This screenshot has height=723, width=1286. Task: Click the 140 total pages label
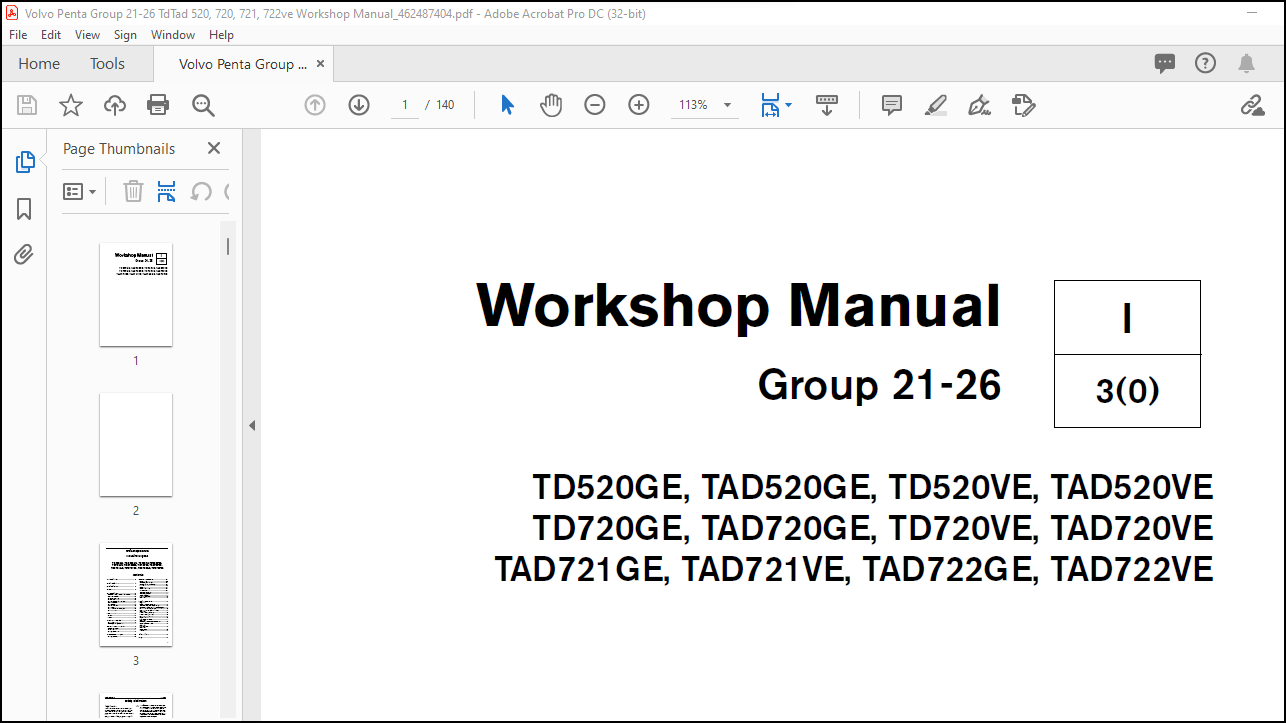[x=445, y=105]
